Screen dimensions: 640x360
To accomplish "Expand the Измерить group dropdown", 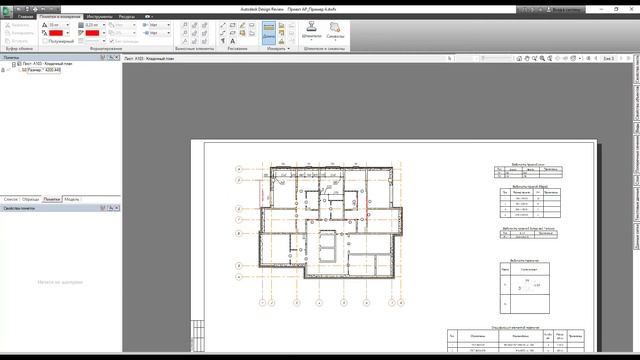I will (278, 49).
